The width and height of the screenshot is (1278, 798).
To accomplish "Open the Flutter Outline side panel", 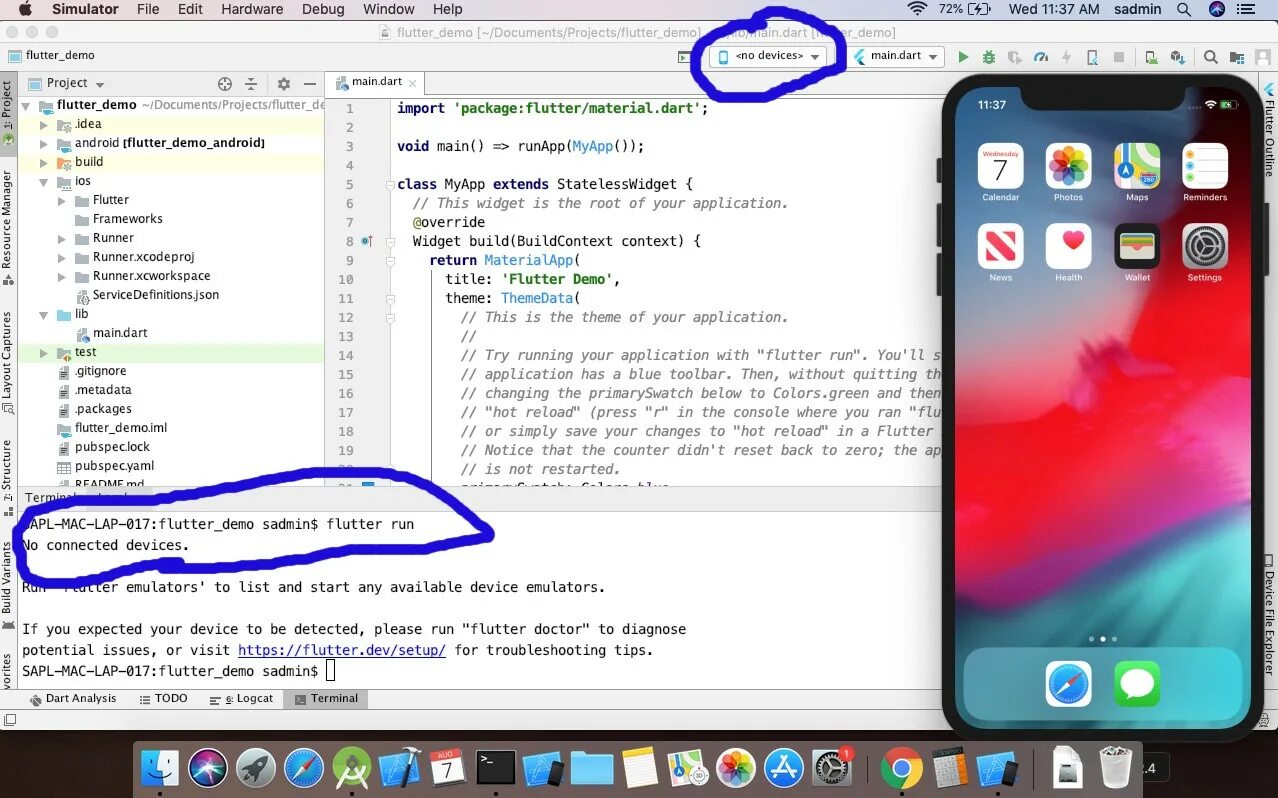I will (x=1270, y=131).
